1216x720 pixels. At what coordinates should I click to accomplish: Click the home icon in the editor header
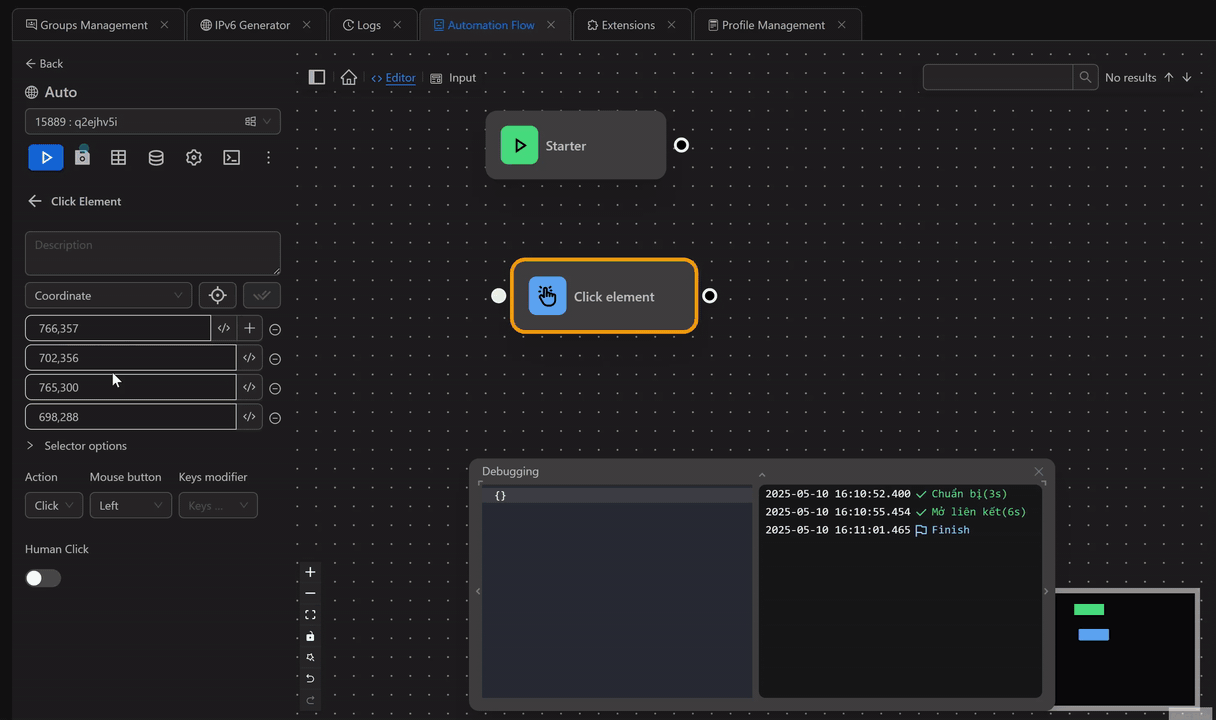pyautogui.click(x=348, y=77)
